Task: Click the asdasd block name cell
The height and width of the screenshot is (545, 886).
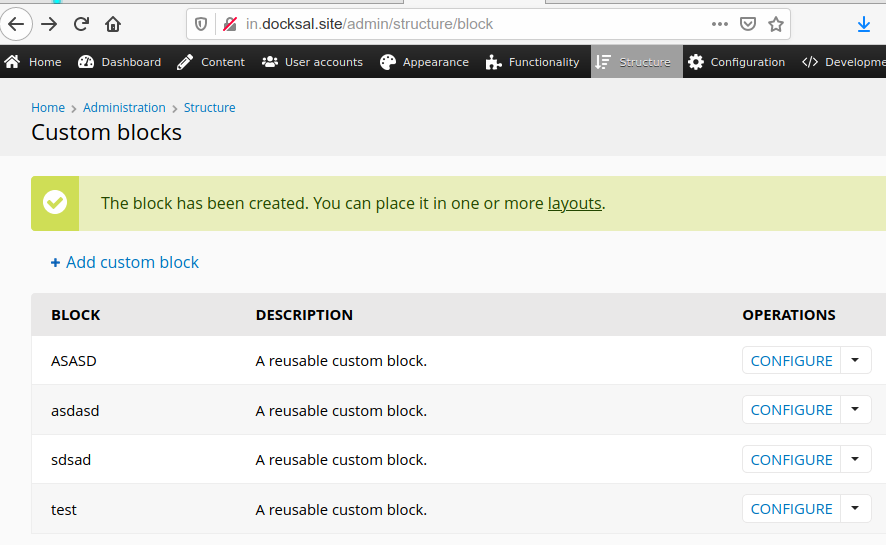Action: pos(75,411)
